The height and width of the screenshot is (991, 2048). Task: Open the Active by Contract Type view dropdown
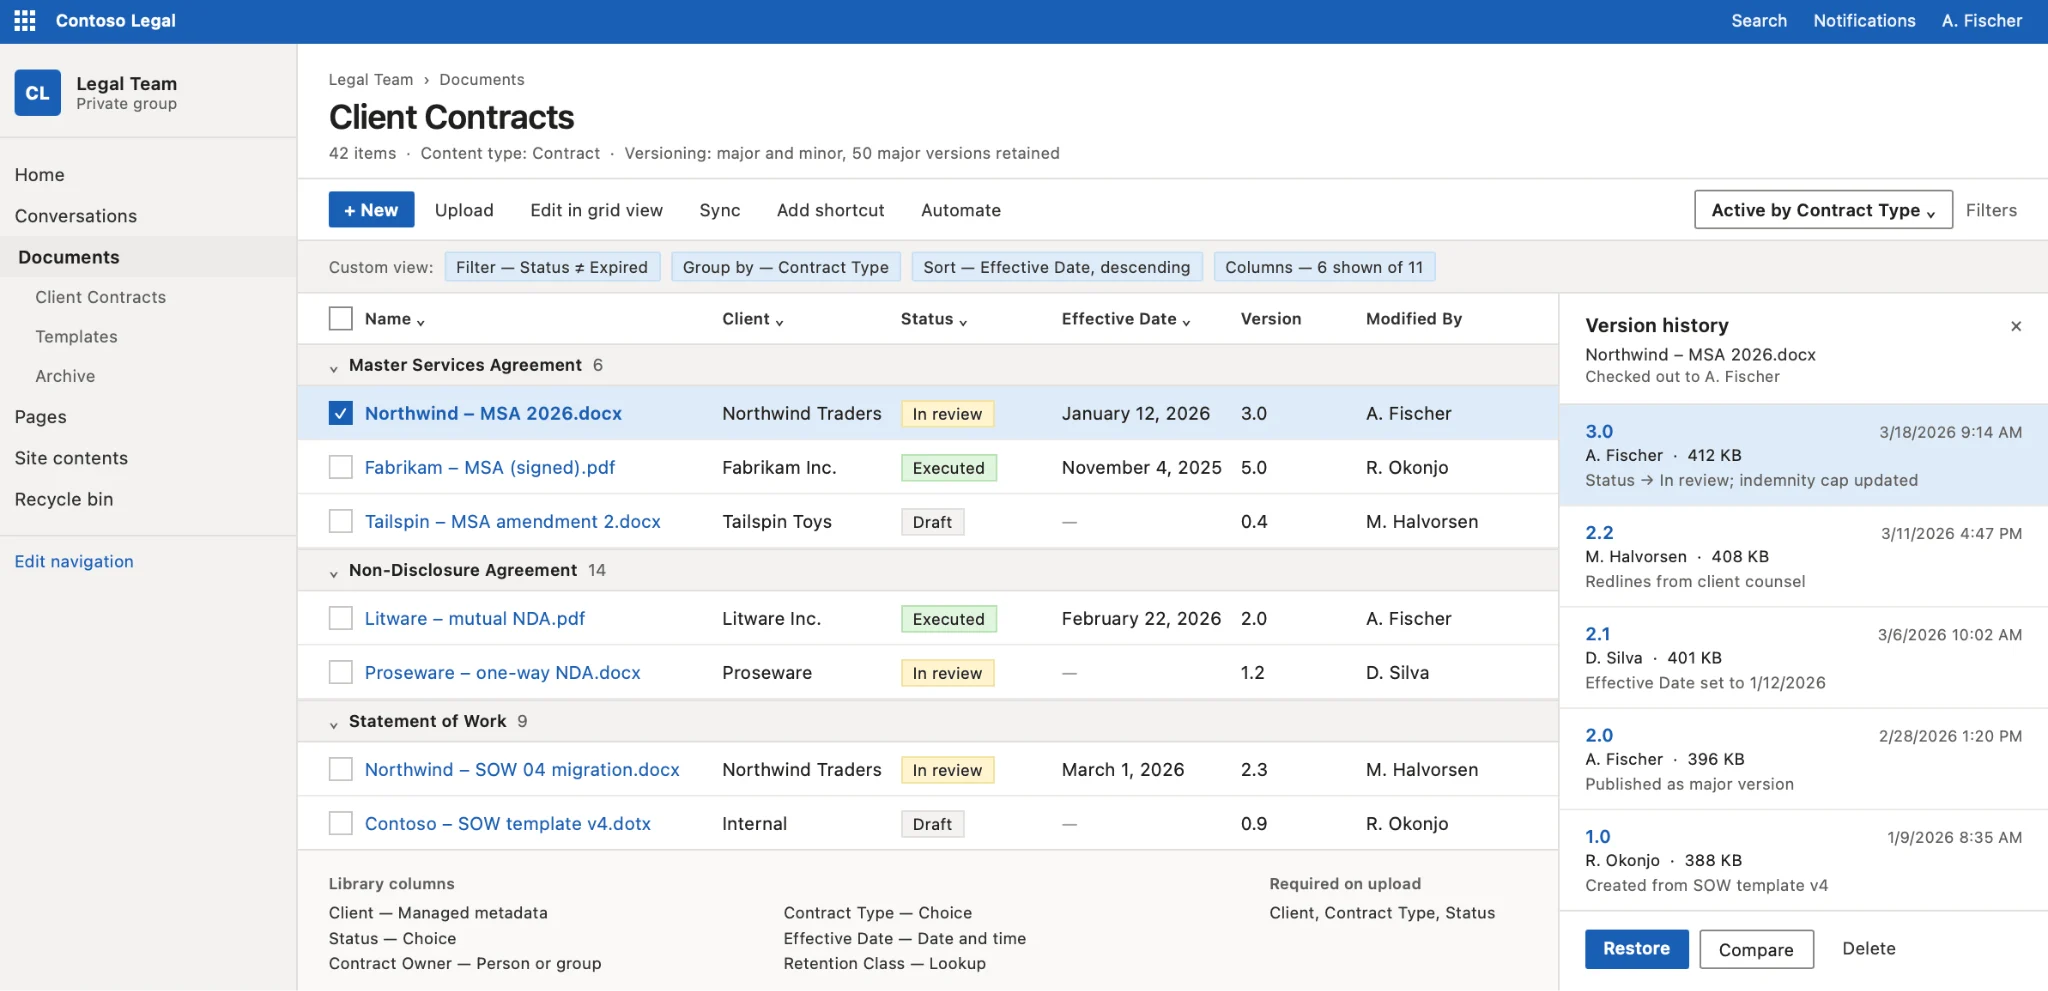pyautogui.click(x=1823, y=210)
